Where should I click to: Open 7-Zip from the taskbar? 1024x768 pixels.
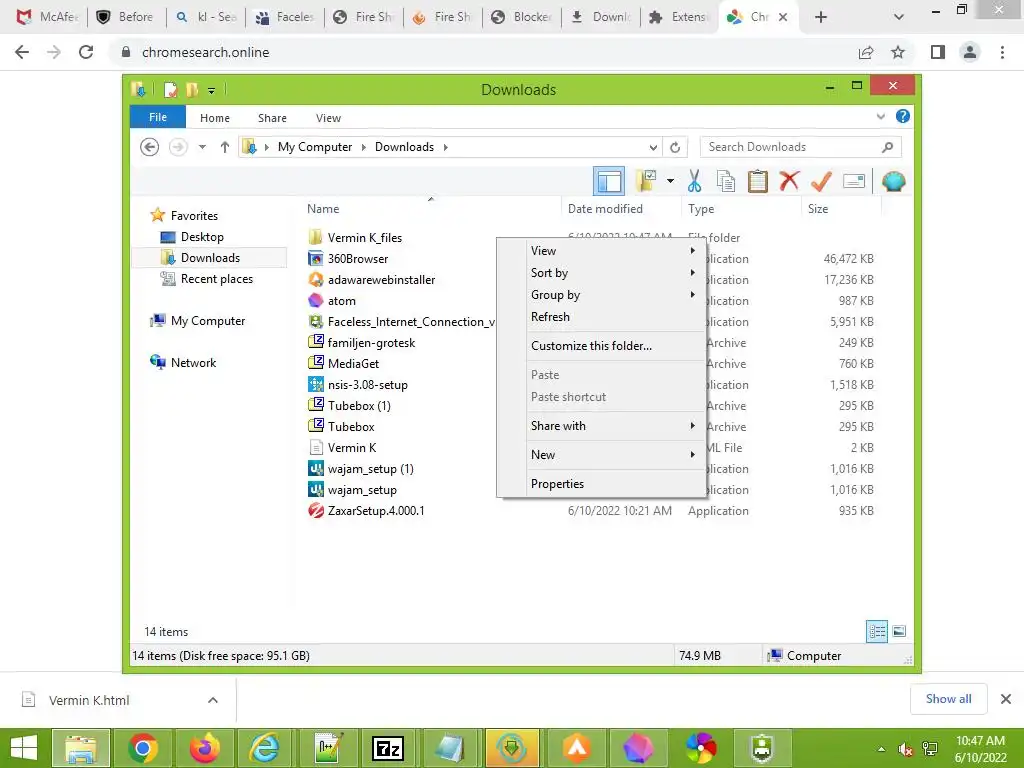pos(388,748)
